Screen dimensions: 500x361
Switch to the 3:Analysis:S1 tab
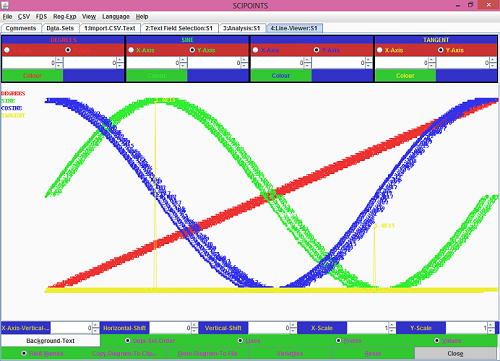coord(242,28)
